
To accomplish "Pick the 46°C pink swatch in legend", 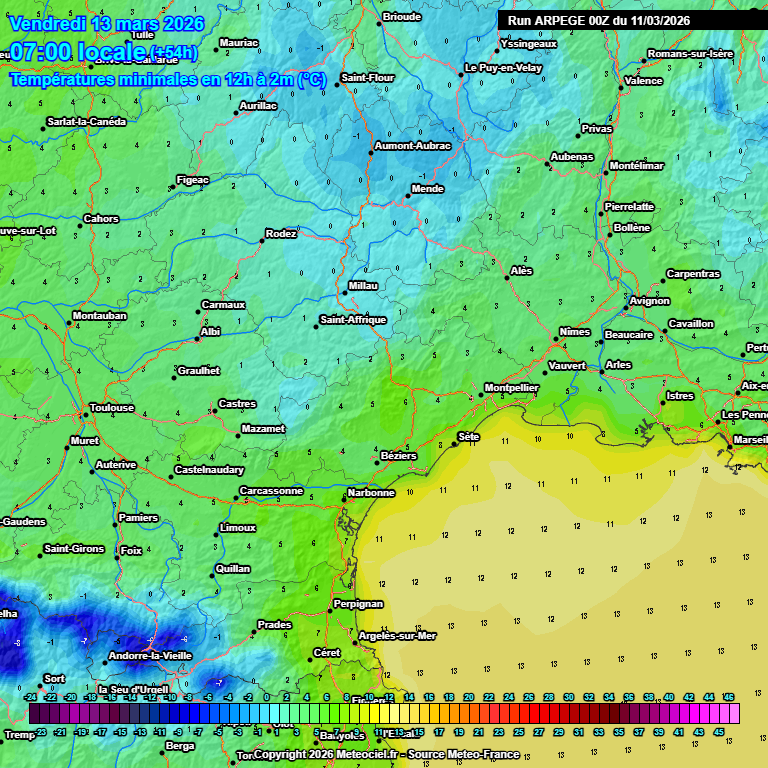I will 733,713.
